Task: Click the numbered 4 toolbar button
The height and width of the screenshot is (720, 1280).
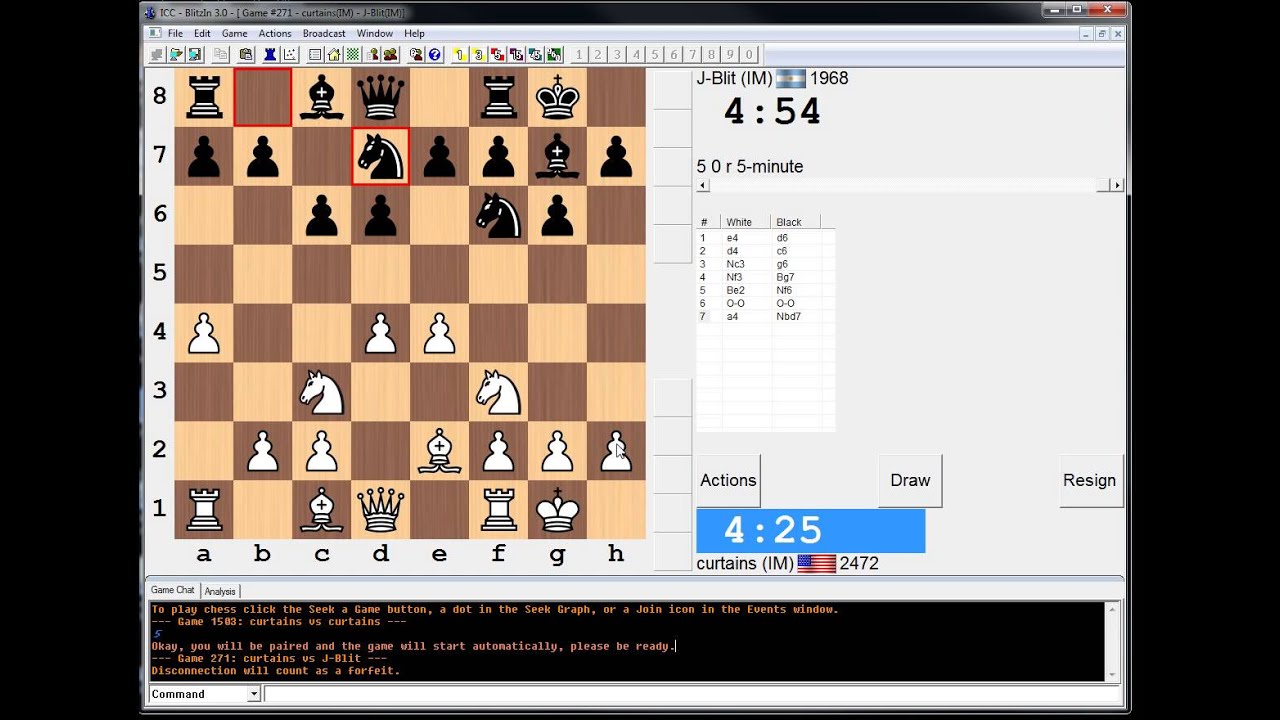Action: tap(636, 55)
